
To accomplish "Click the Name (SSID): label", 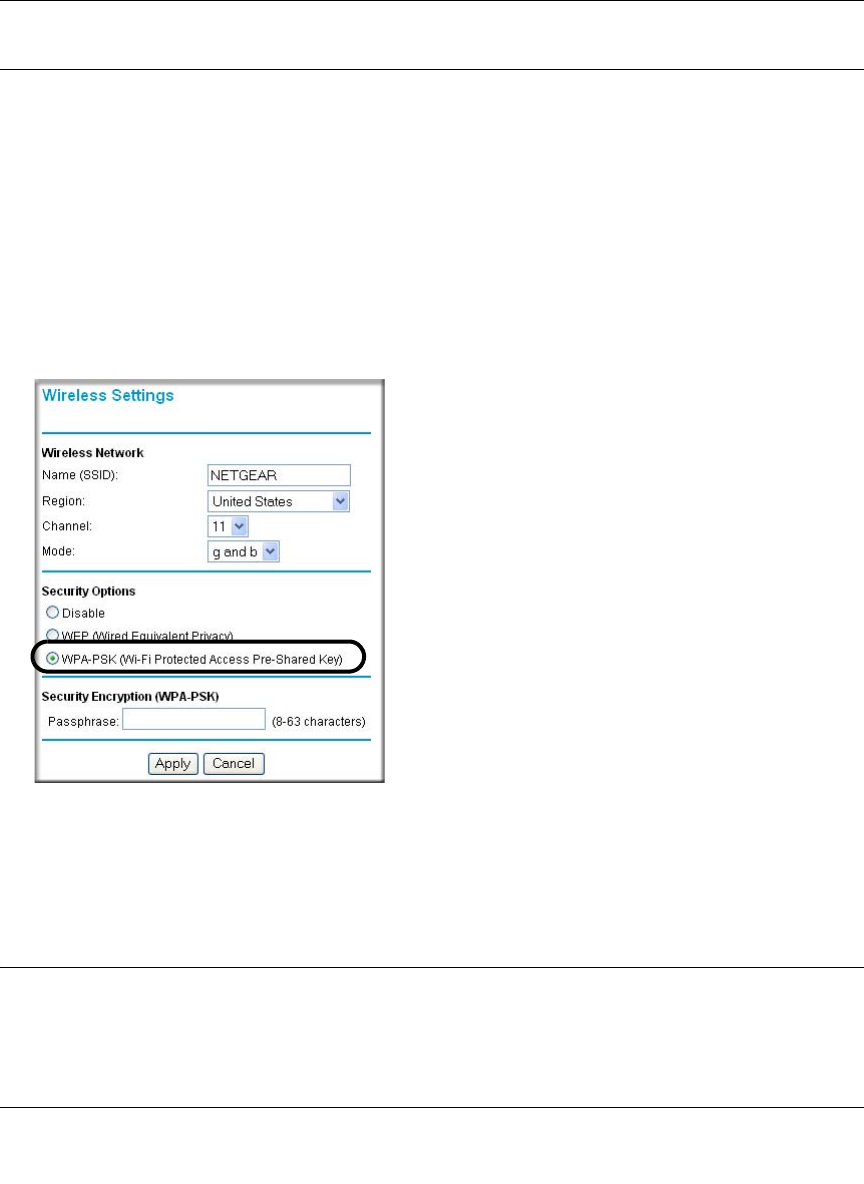I will click(80, 475).
